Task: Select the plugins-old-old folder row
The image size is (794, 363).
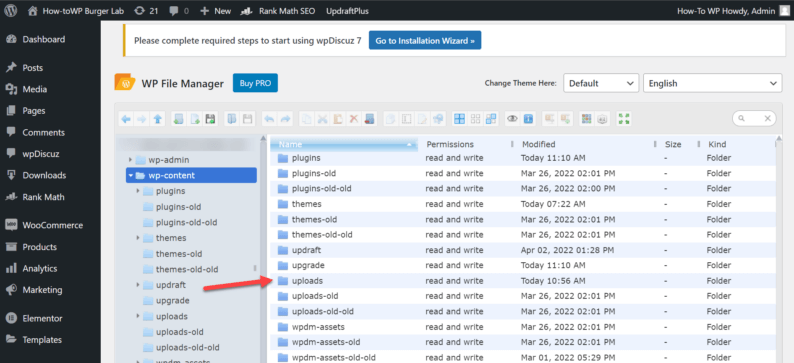Action: point(522,188)
